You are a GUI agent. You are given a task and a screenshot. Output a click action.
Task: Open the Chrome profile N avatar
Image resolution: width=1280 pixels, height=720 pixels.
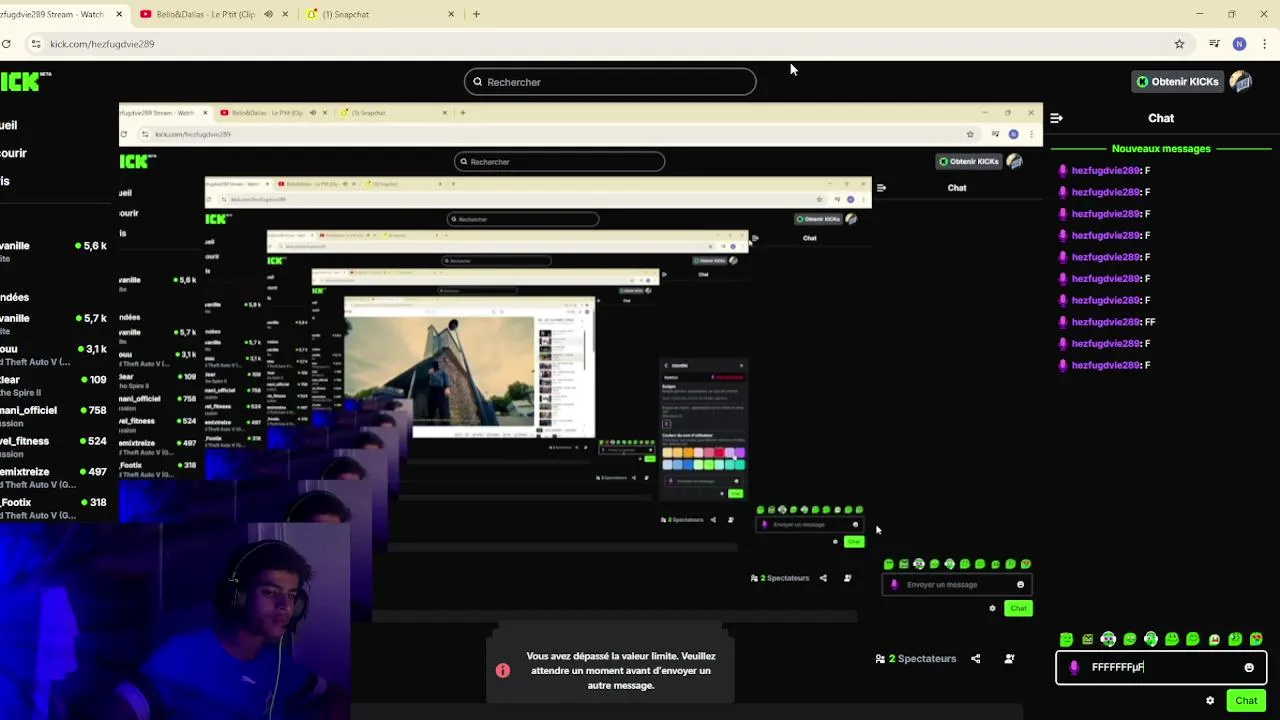point(1239,44)
